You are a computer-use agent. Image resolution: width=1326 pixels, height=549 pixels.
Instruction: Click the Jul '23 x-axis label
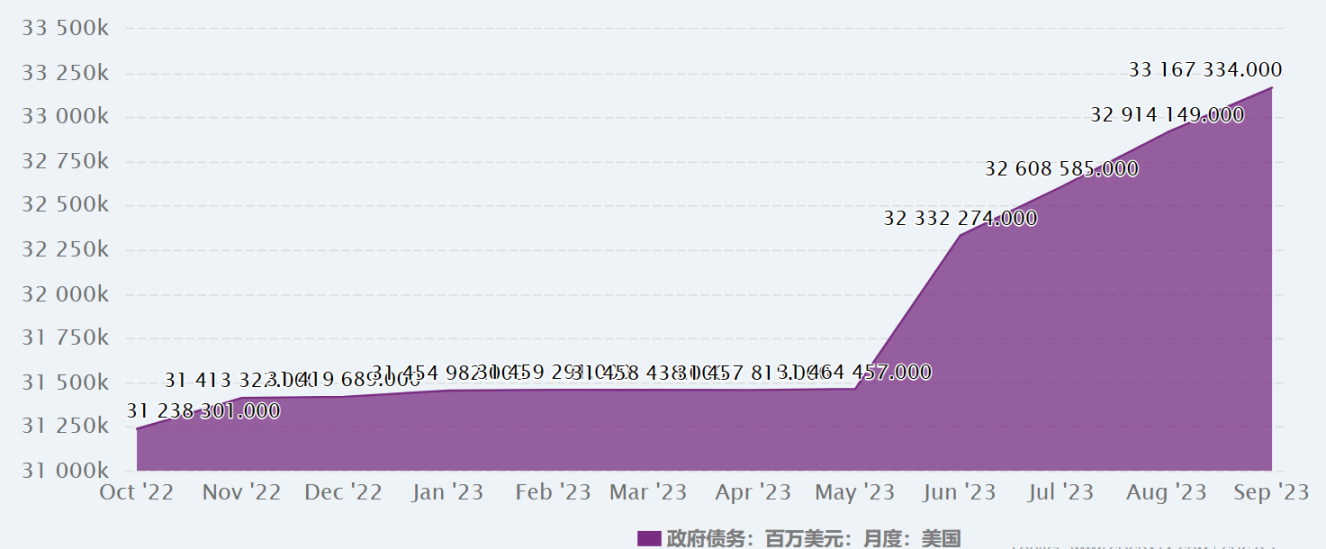coord(1061,492)
